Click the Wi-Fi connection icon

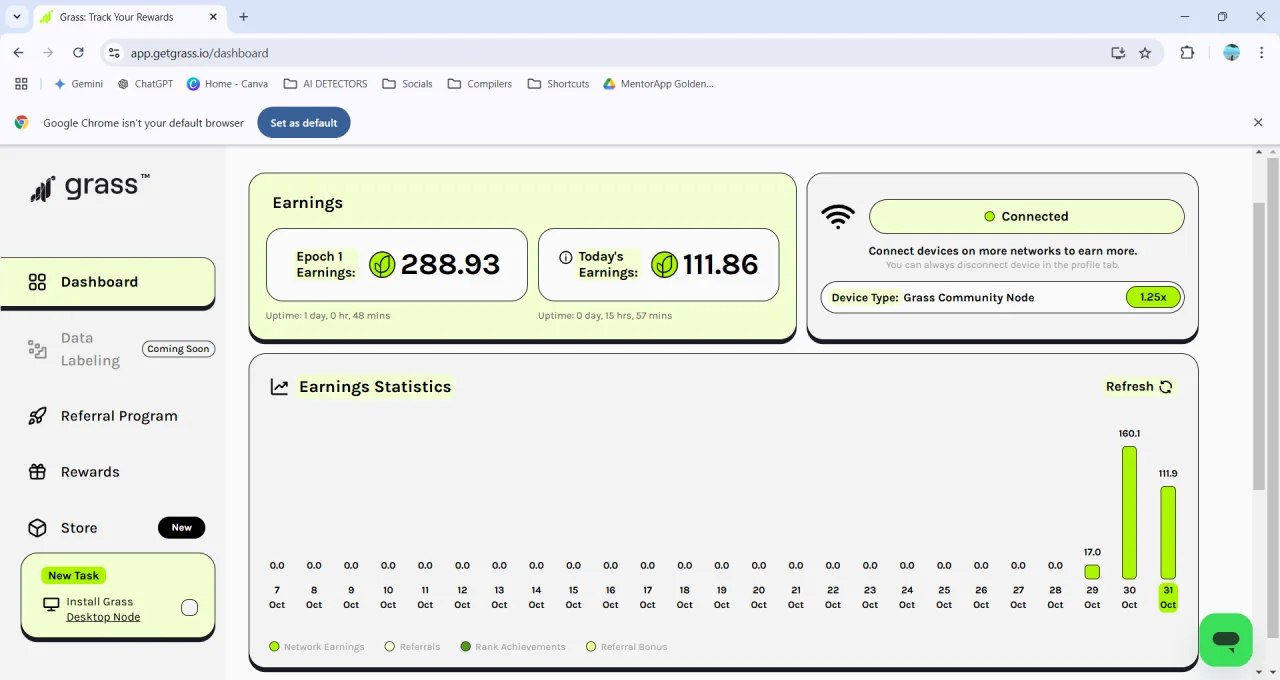pyautogui.click(x=838, y=217)
